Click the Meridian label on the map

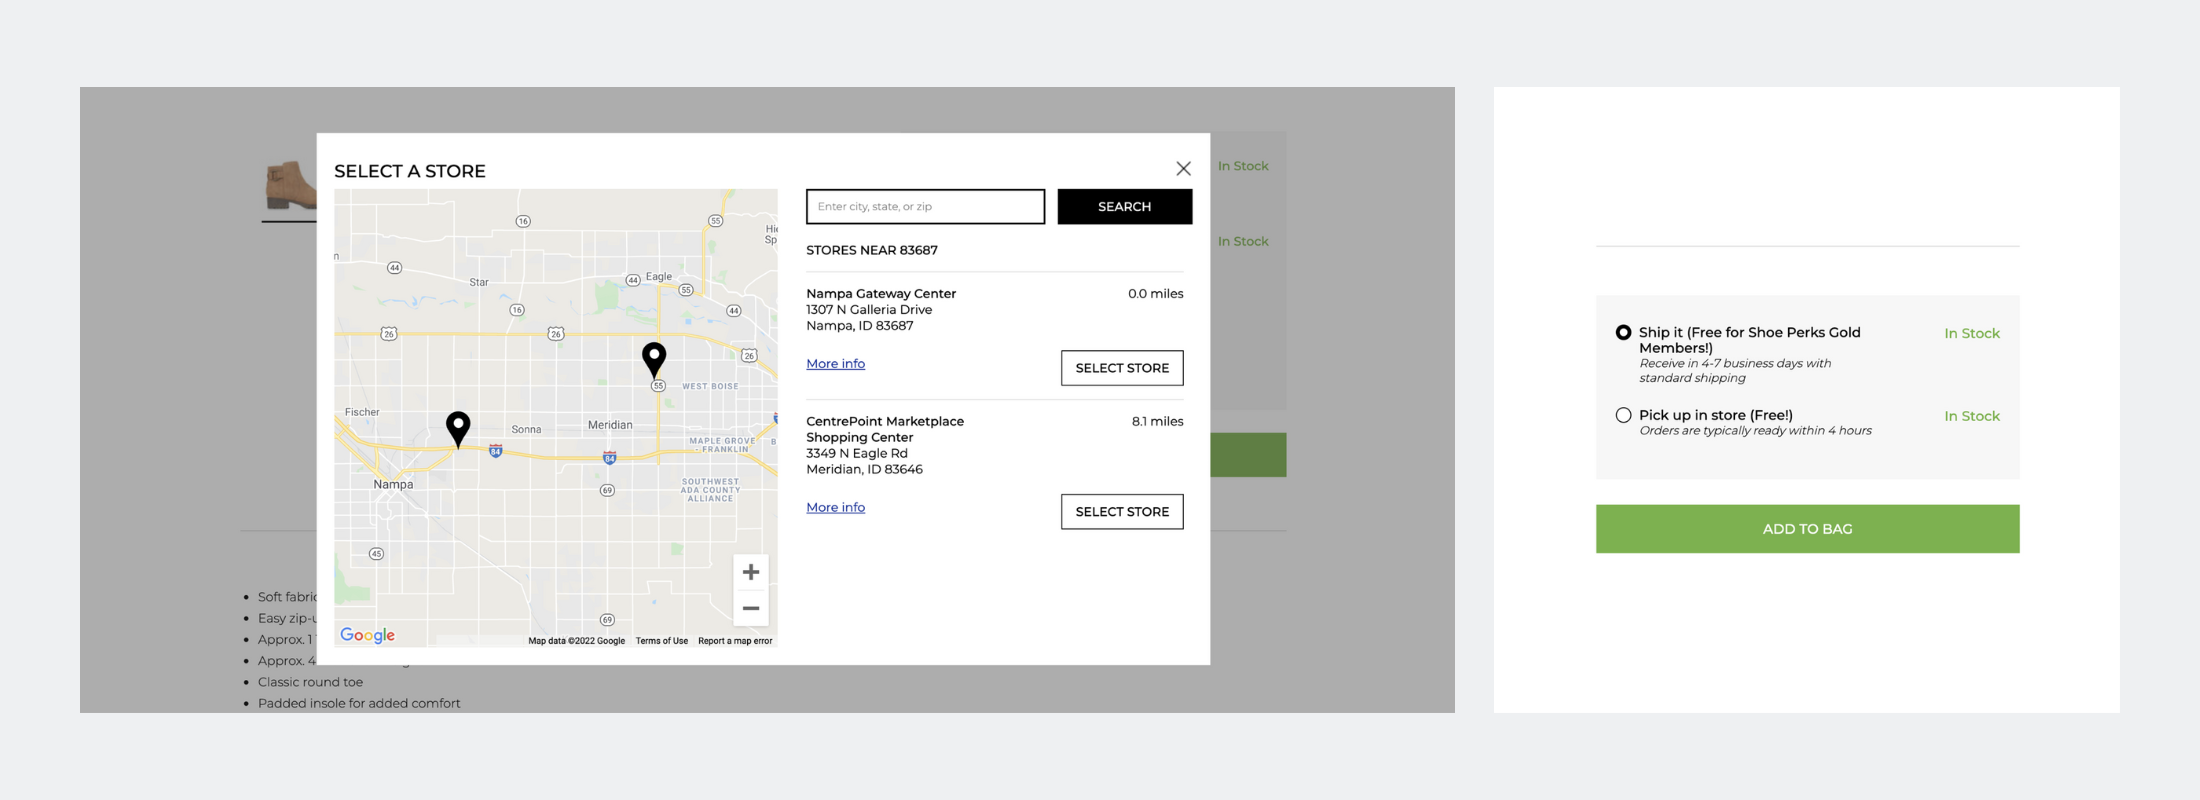point(610,425)
